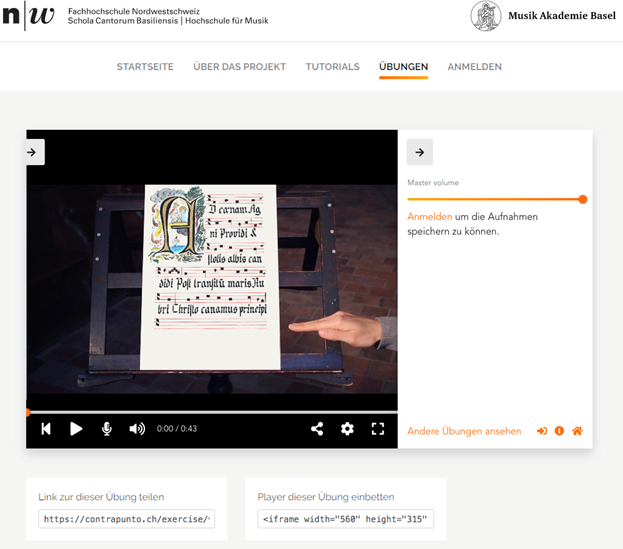
Task: Select the exercise share link field
Action: pyautogui.click(x=126, y=519)
